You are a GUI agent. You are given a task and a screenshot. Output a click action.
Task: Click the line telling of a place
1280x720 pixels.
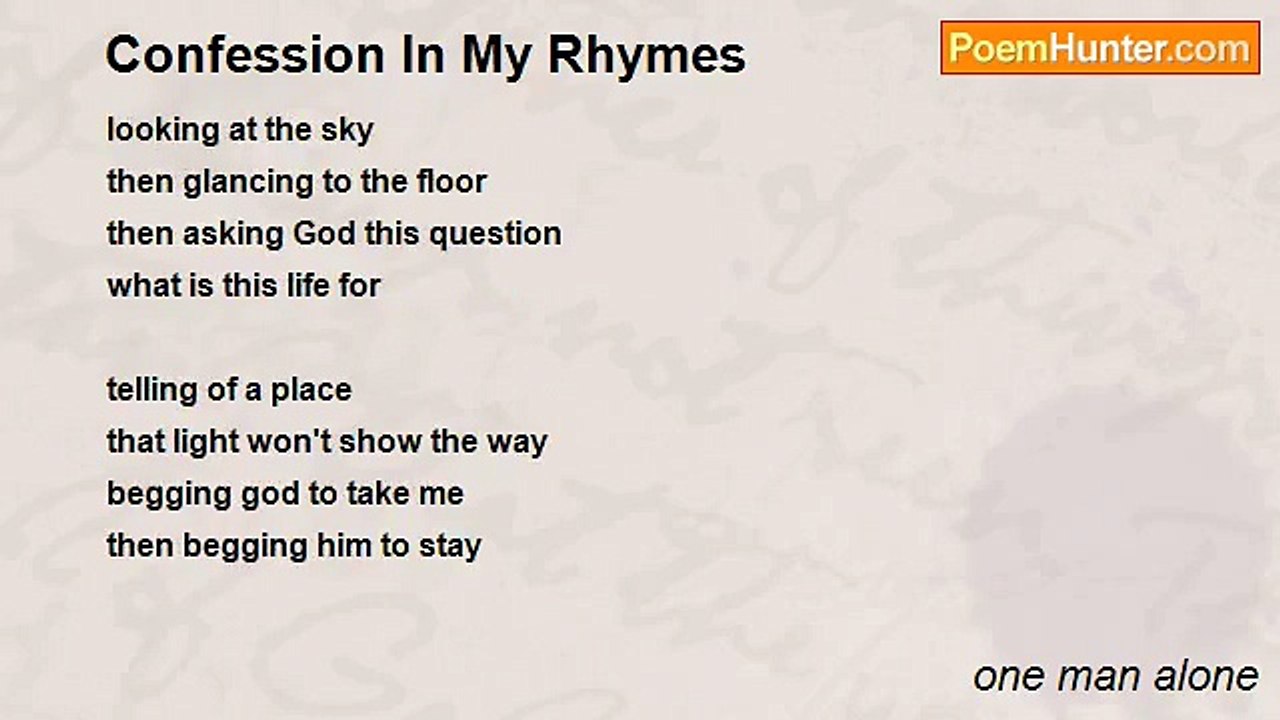click(x=229, y=390)
